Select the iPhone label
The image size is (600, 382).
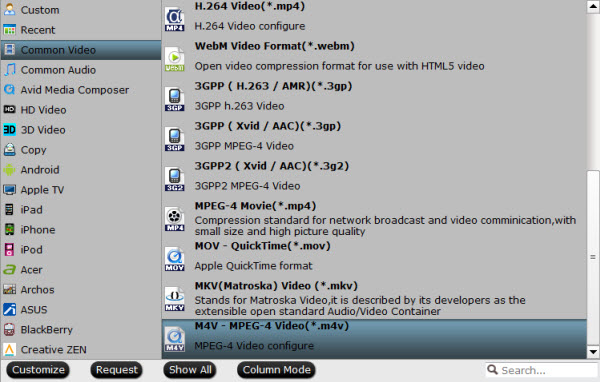[38, 230]
